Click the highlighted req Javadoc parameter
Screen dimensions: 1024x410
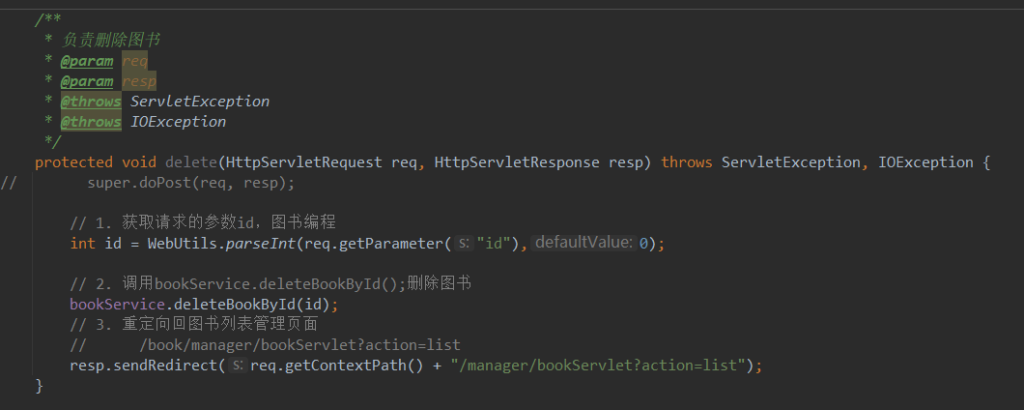click(x=135, y=61)
